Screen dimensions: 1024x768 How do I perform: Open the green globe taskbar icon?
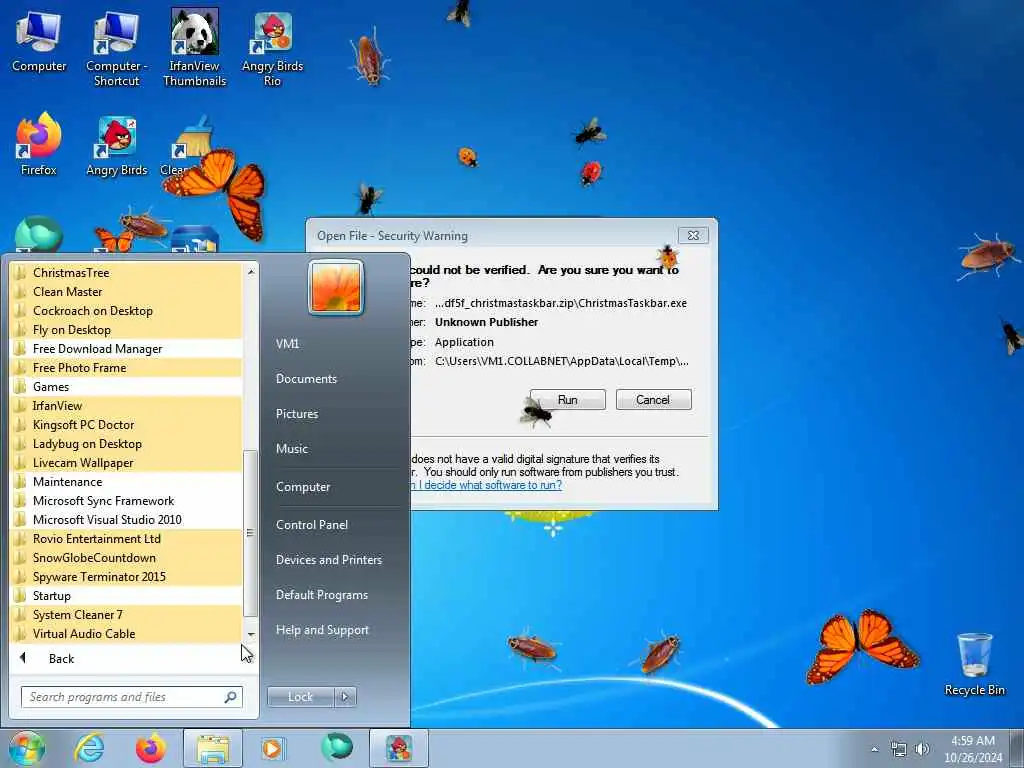pyautogui.click(x=336, y=747)
